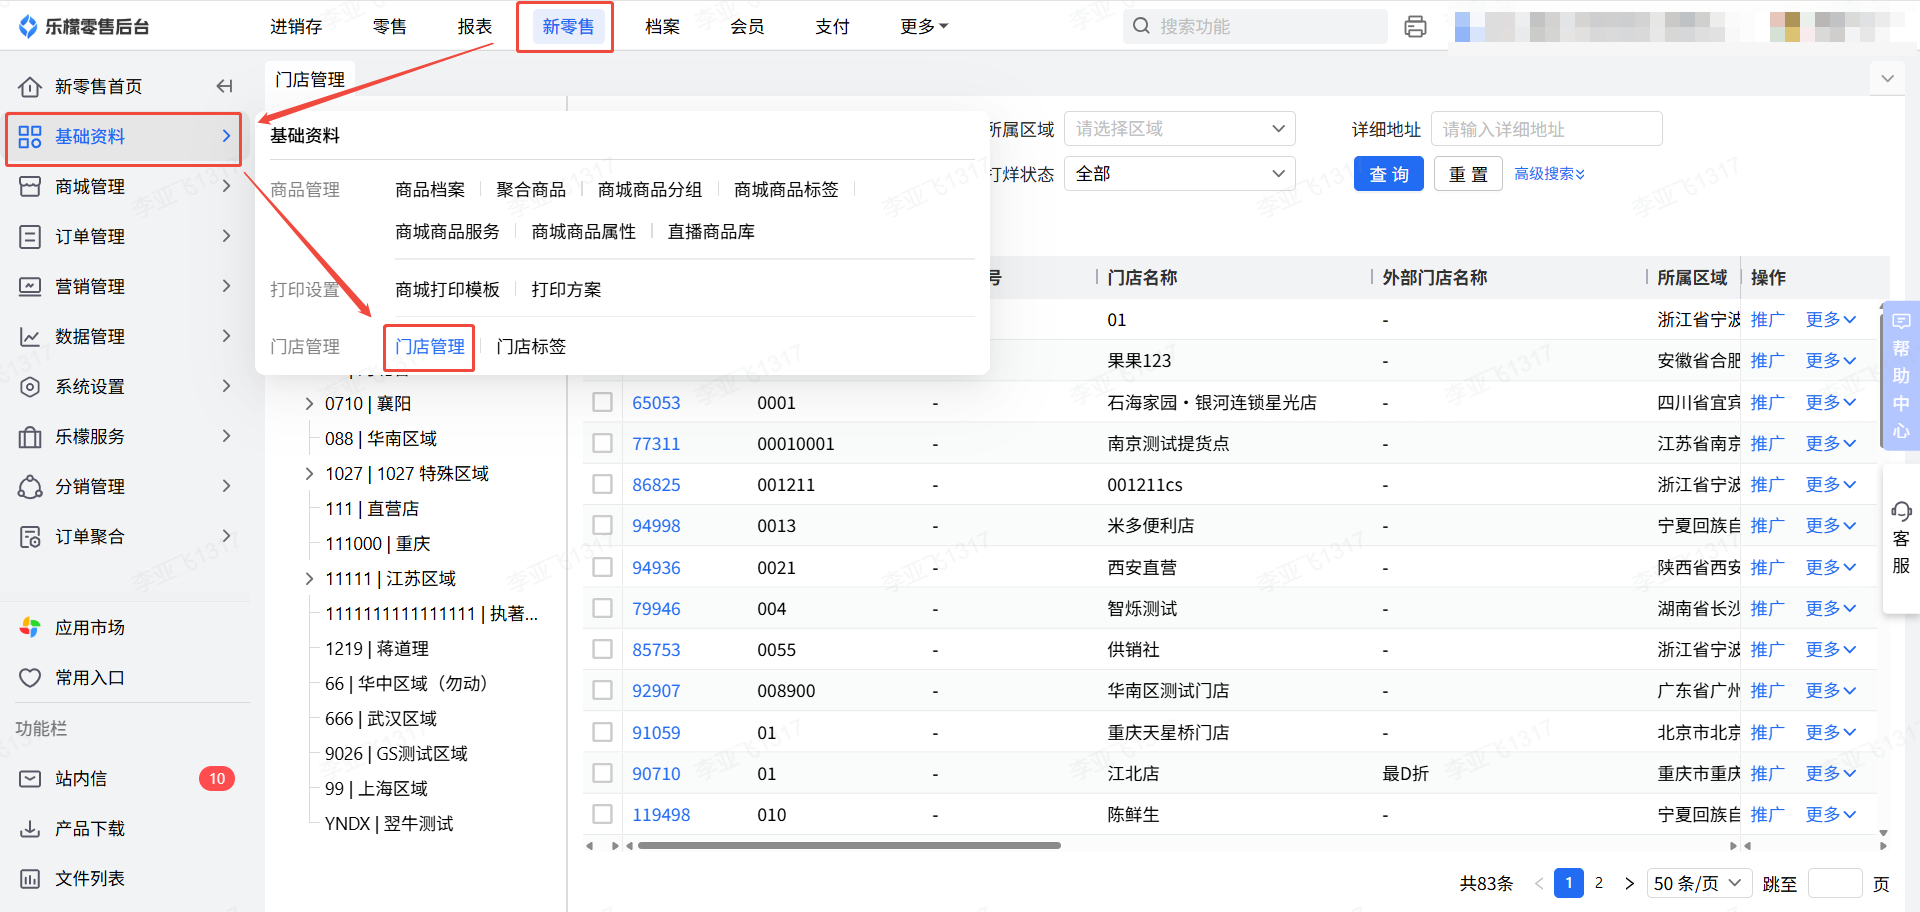This screenshot has width=1920, height=912.
Task: Click the printer icon in top bar
Action: click(x=1415, y=27)
